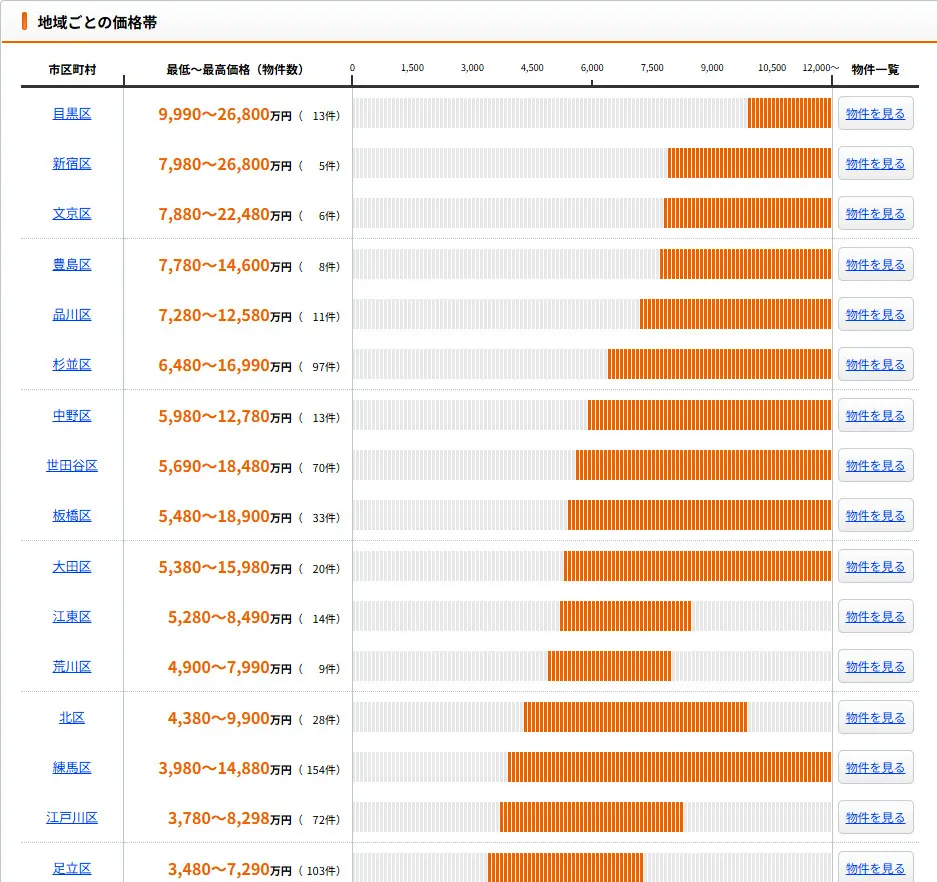Select 物件を見る button for 板橋区

[875, 515]
